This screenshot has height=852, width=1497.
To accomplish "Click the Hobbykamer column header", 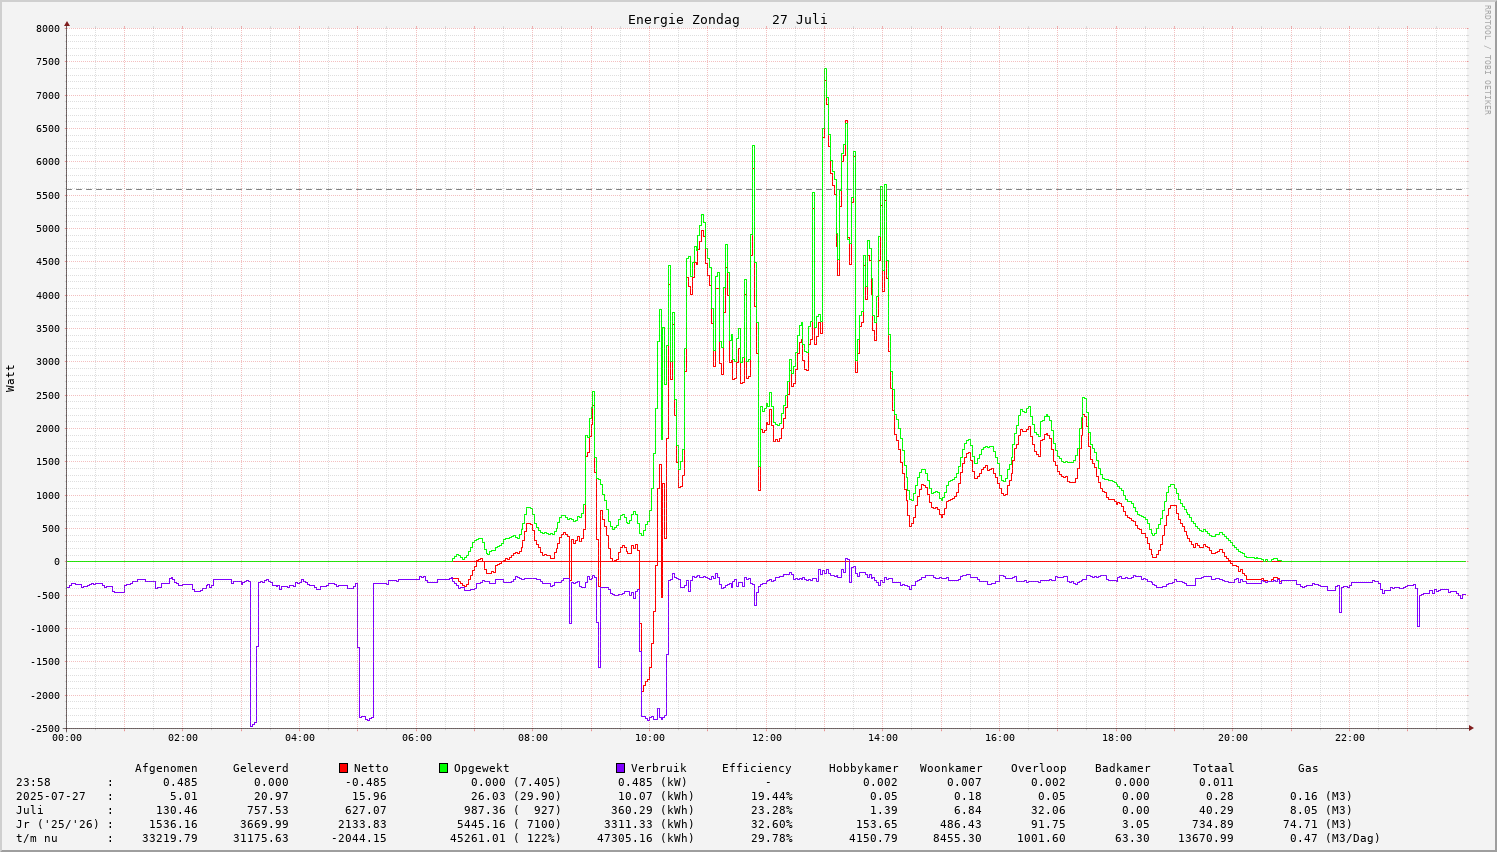I will pos(863,768).
